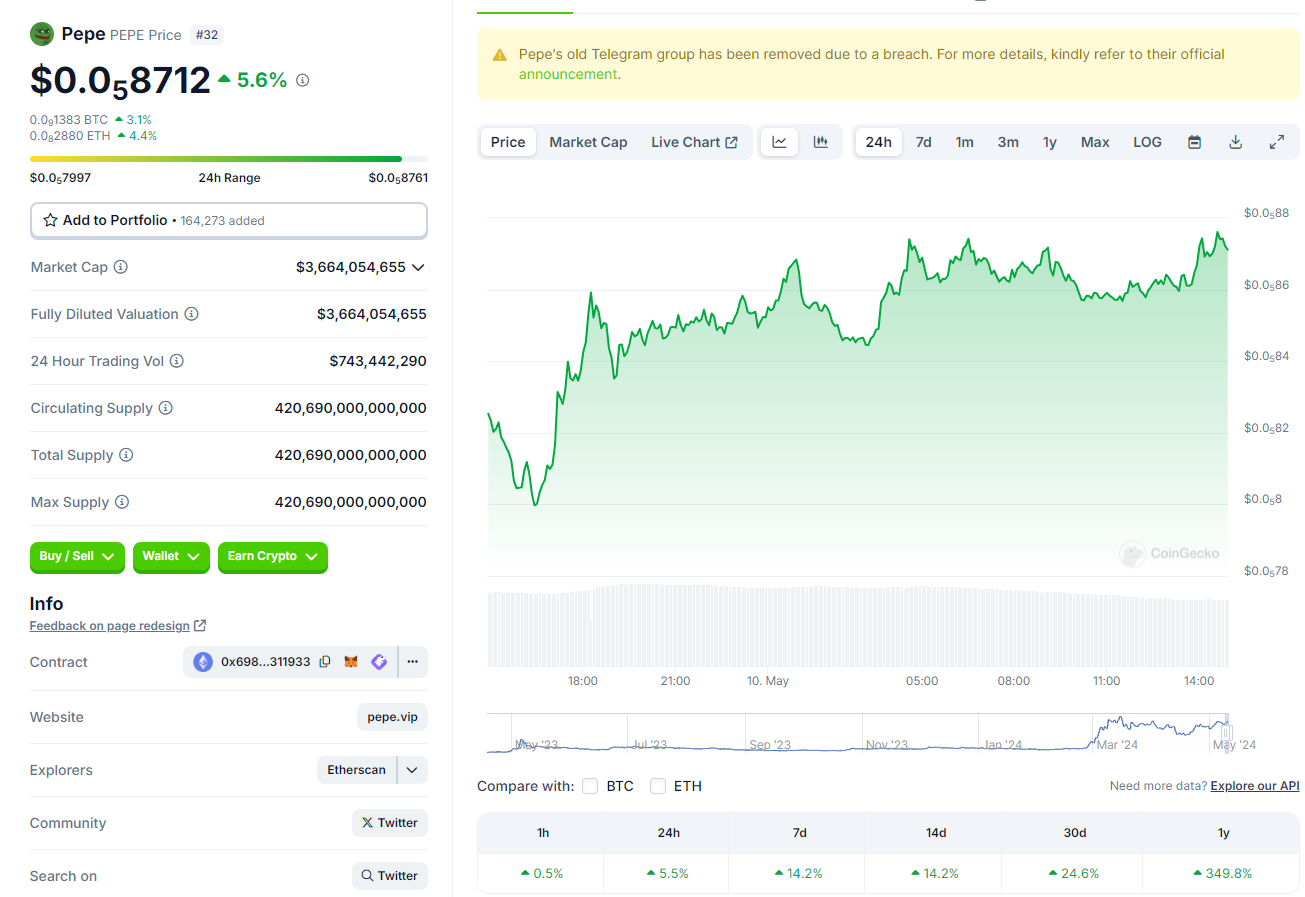Open Feedback on page redesign link
1305x897 pixels.
110,626
